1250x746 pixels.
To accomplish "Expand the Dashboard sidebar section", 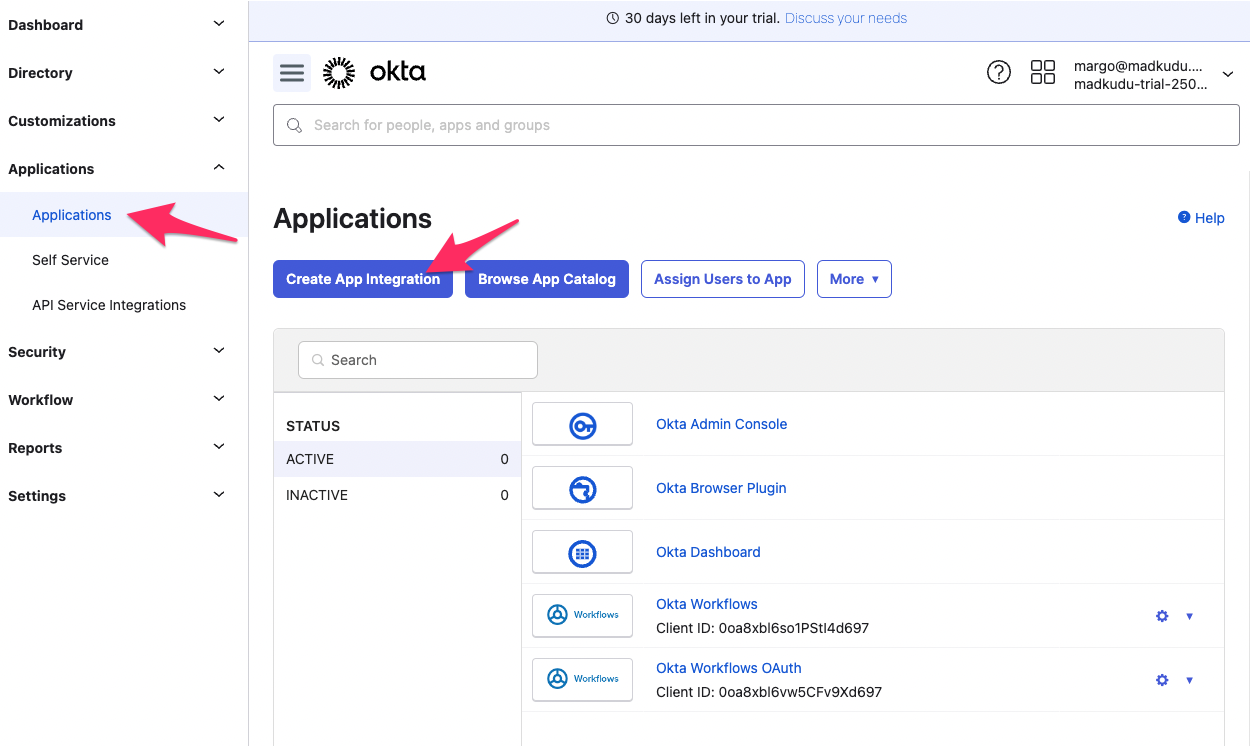I will (219, 24).
